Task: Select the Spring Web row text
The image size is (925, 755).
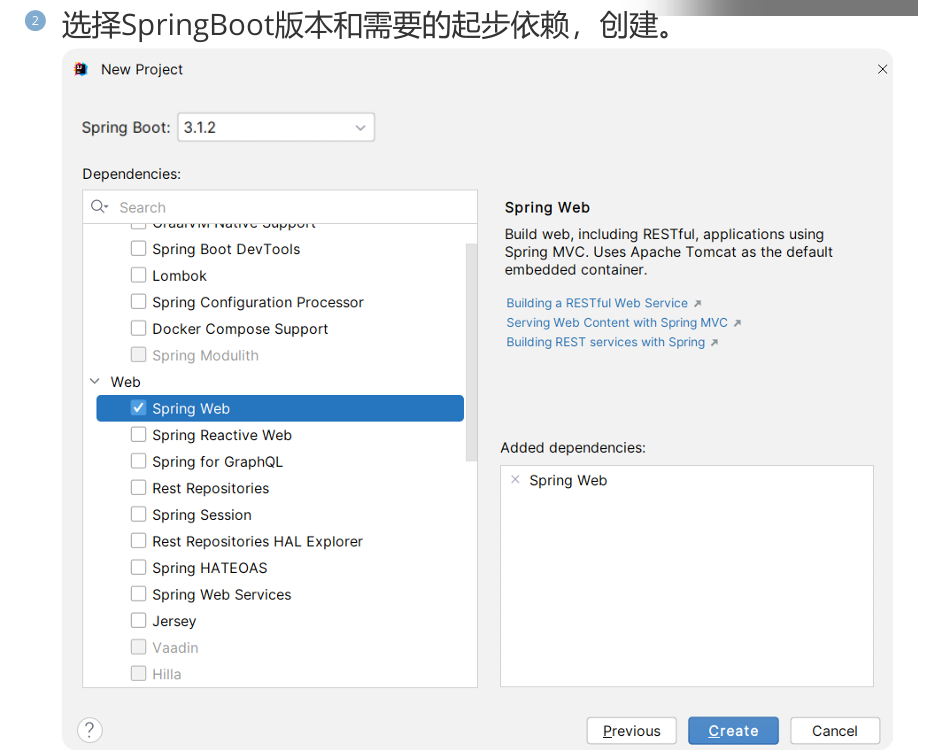Action: 191,409
